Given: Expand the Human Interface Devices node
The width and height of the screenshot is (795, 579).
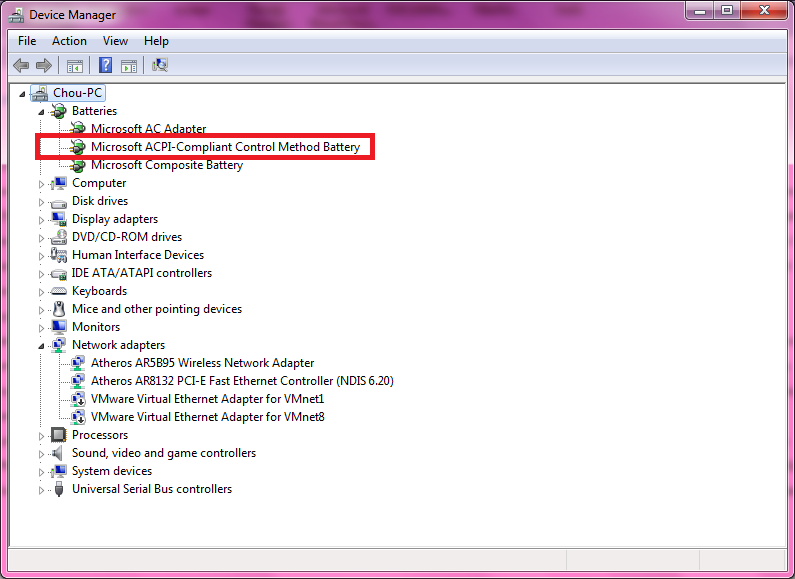Looking at the screenshot, I should 41,256.
